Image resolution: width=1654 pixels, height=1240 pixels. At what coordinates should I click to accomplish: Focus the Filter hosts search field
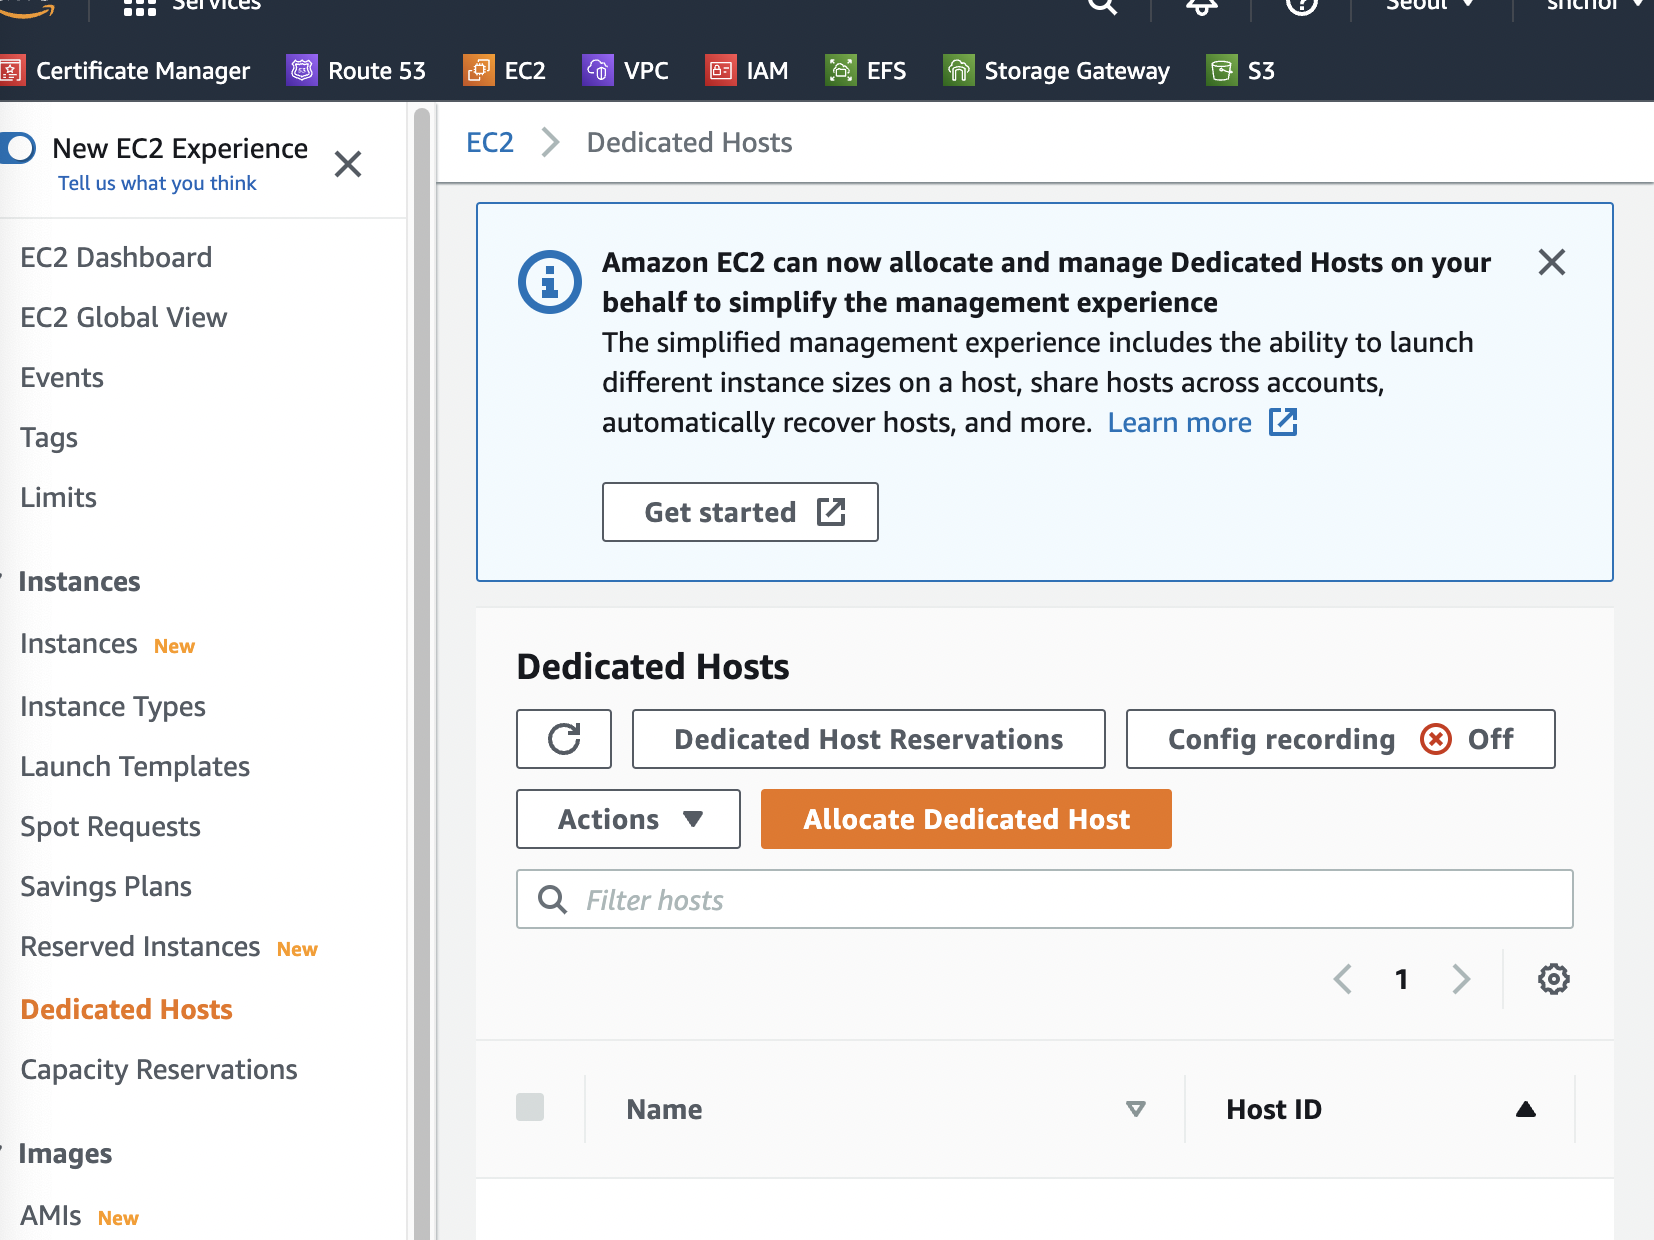point(1044,899)
